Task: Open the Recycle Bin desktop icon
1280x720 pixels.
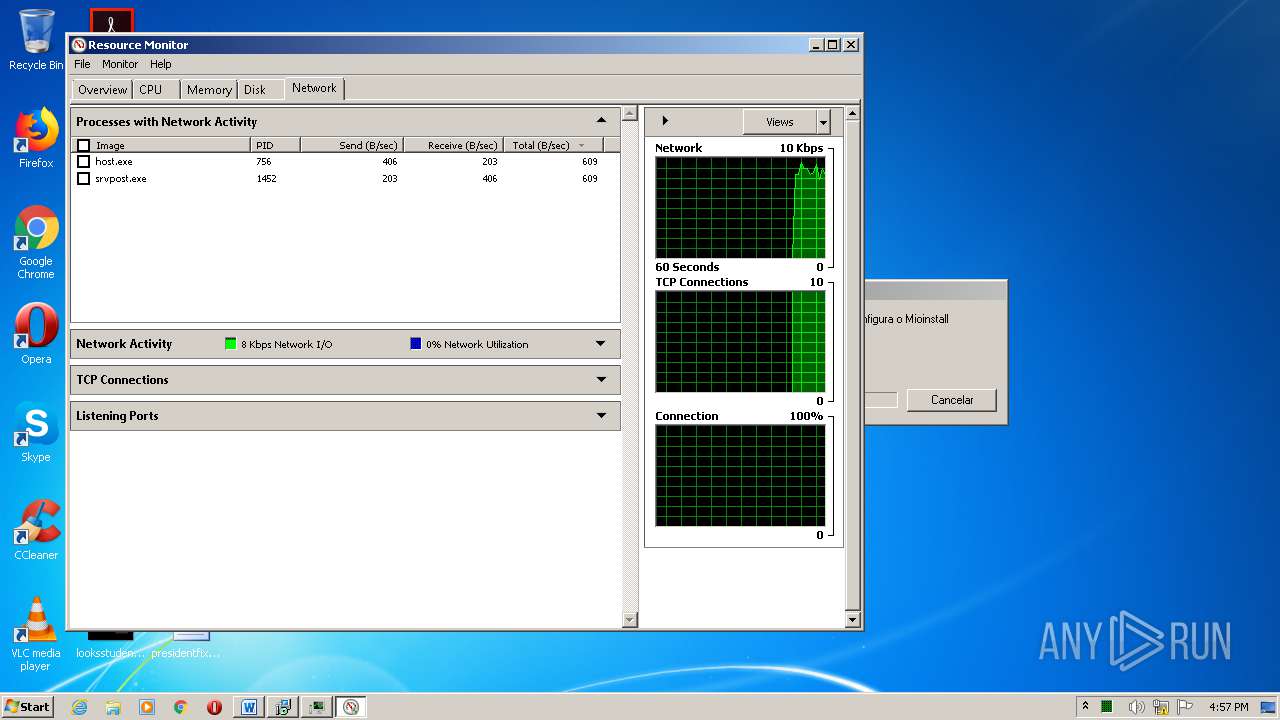Action: [36, 40]
